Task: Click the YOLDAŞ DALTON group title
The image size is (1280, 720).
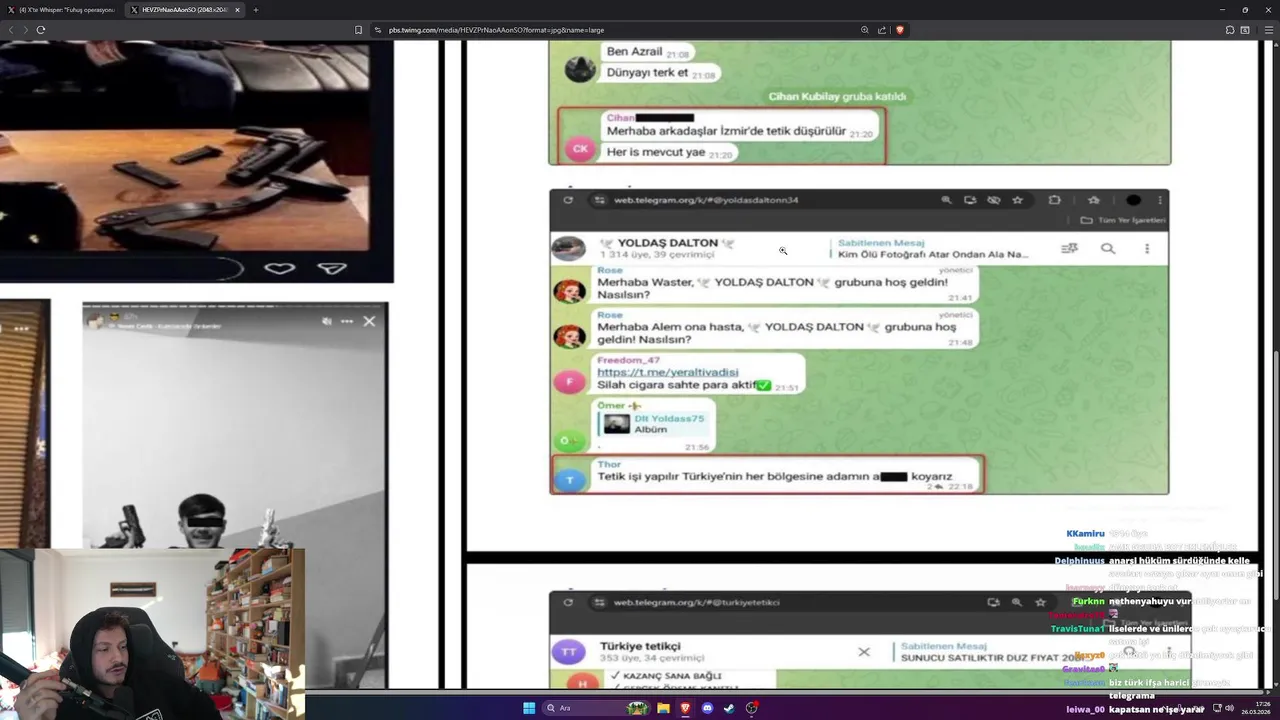Action: point(667,243)
